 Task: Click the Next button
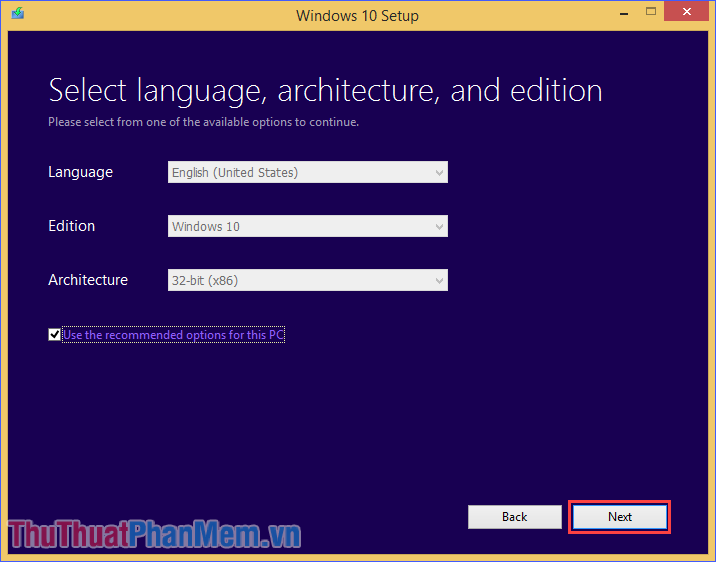click(620, 517)
